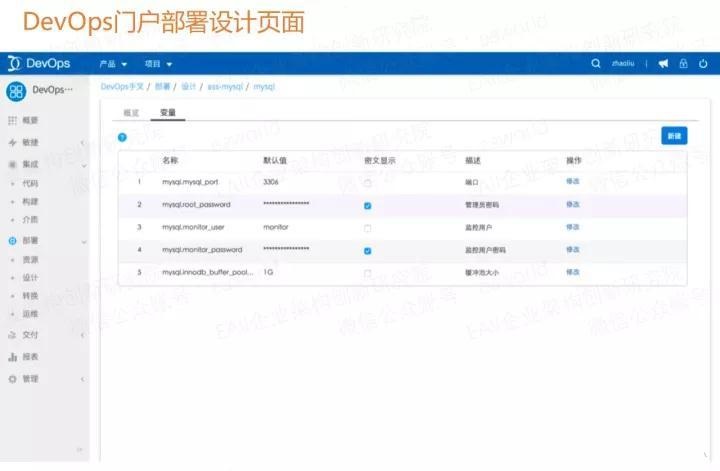Open 报表 reports in sidebar

29,357
